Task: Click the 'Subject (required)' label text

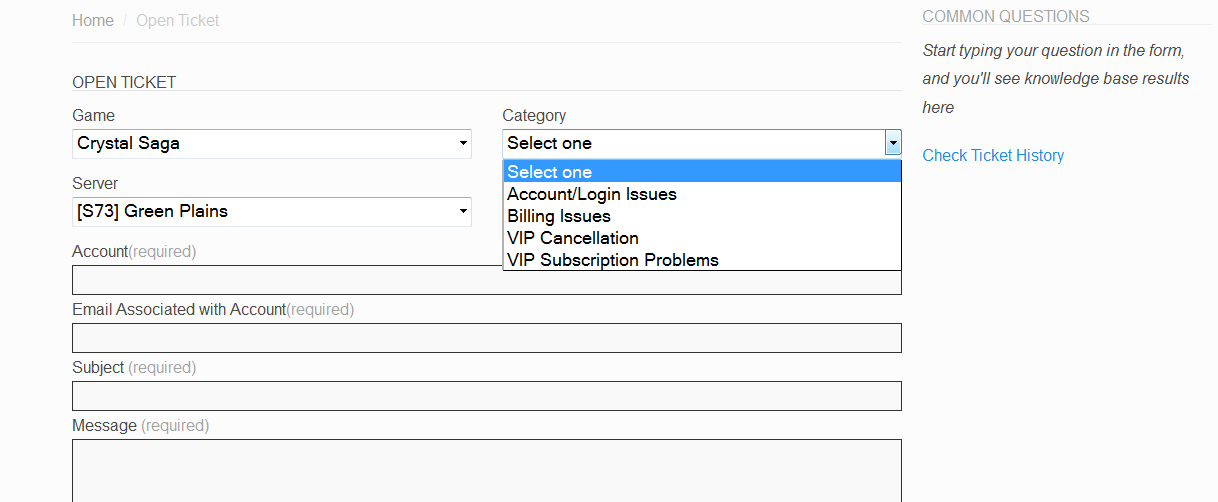Action: [x=134, y=368]
